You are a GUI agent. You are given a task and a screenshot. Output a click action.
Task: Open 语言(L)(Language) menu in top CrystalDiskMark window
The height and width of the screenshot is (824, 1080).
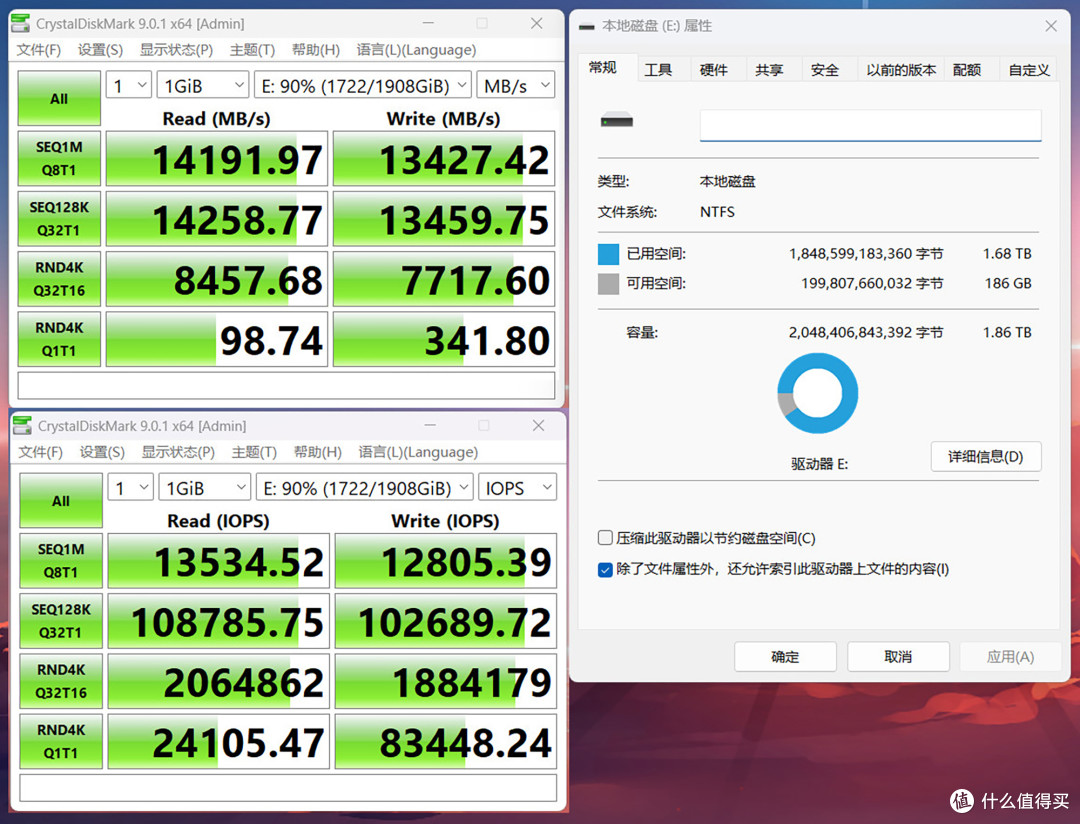[x=416, y=50]
